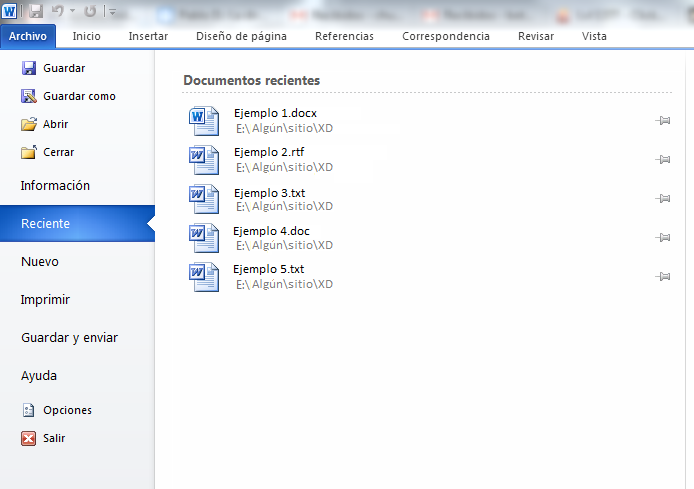Open Opciones from the sidebar
Viewport: 694px width, 489px height.
coord(28,410)
